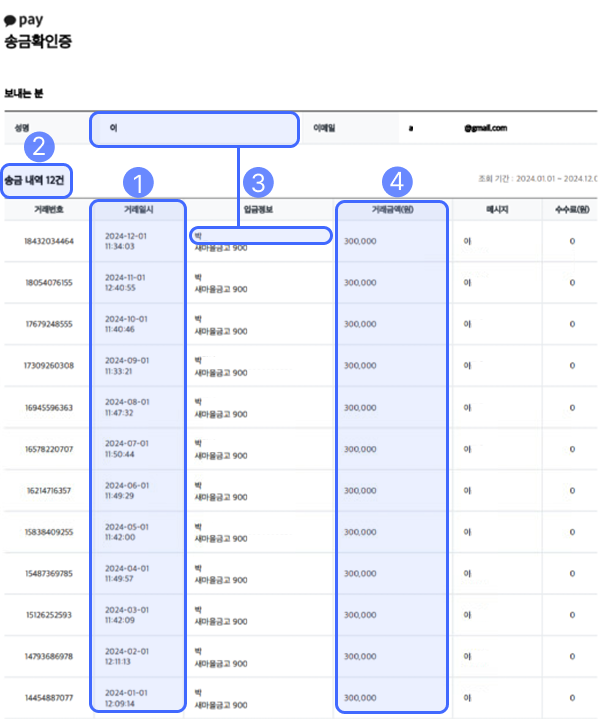Click the 이메일 field label
Screen dimensions: 600x719
(324, 128)
